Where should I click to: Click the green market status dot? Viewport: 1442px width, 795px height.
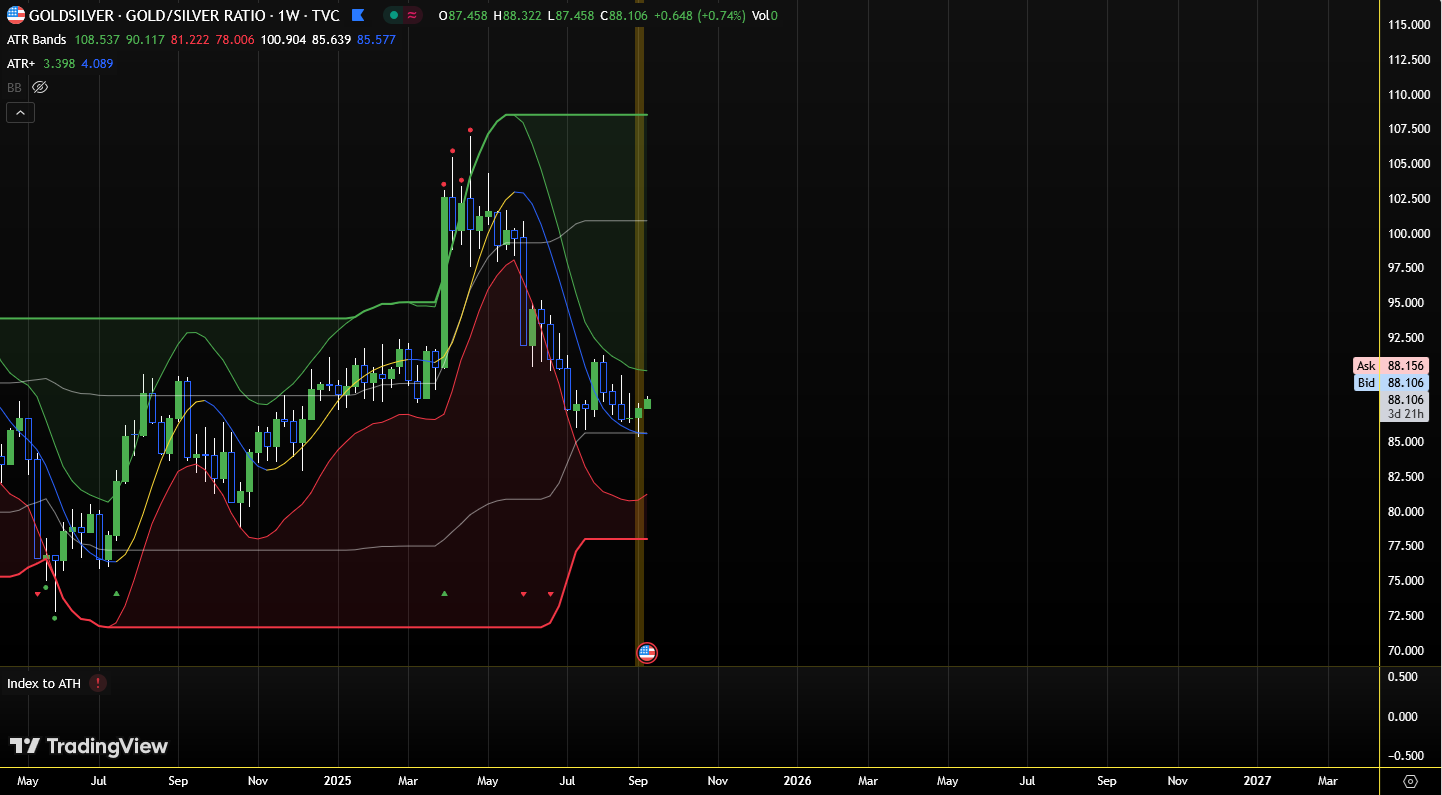pos(394,15)
